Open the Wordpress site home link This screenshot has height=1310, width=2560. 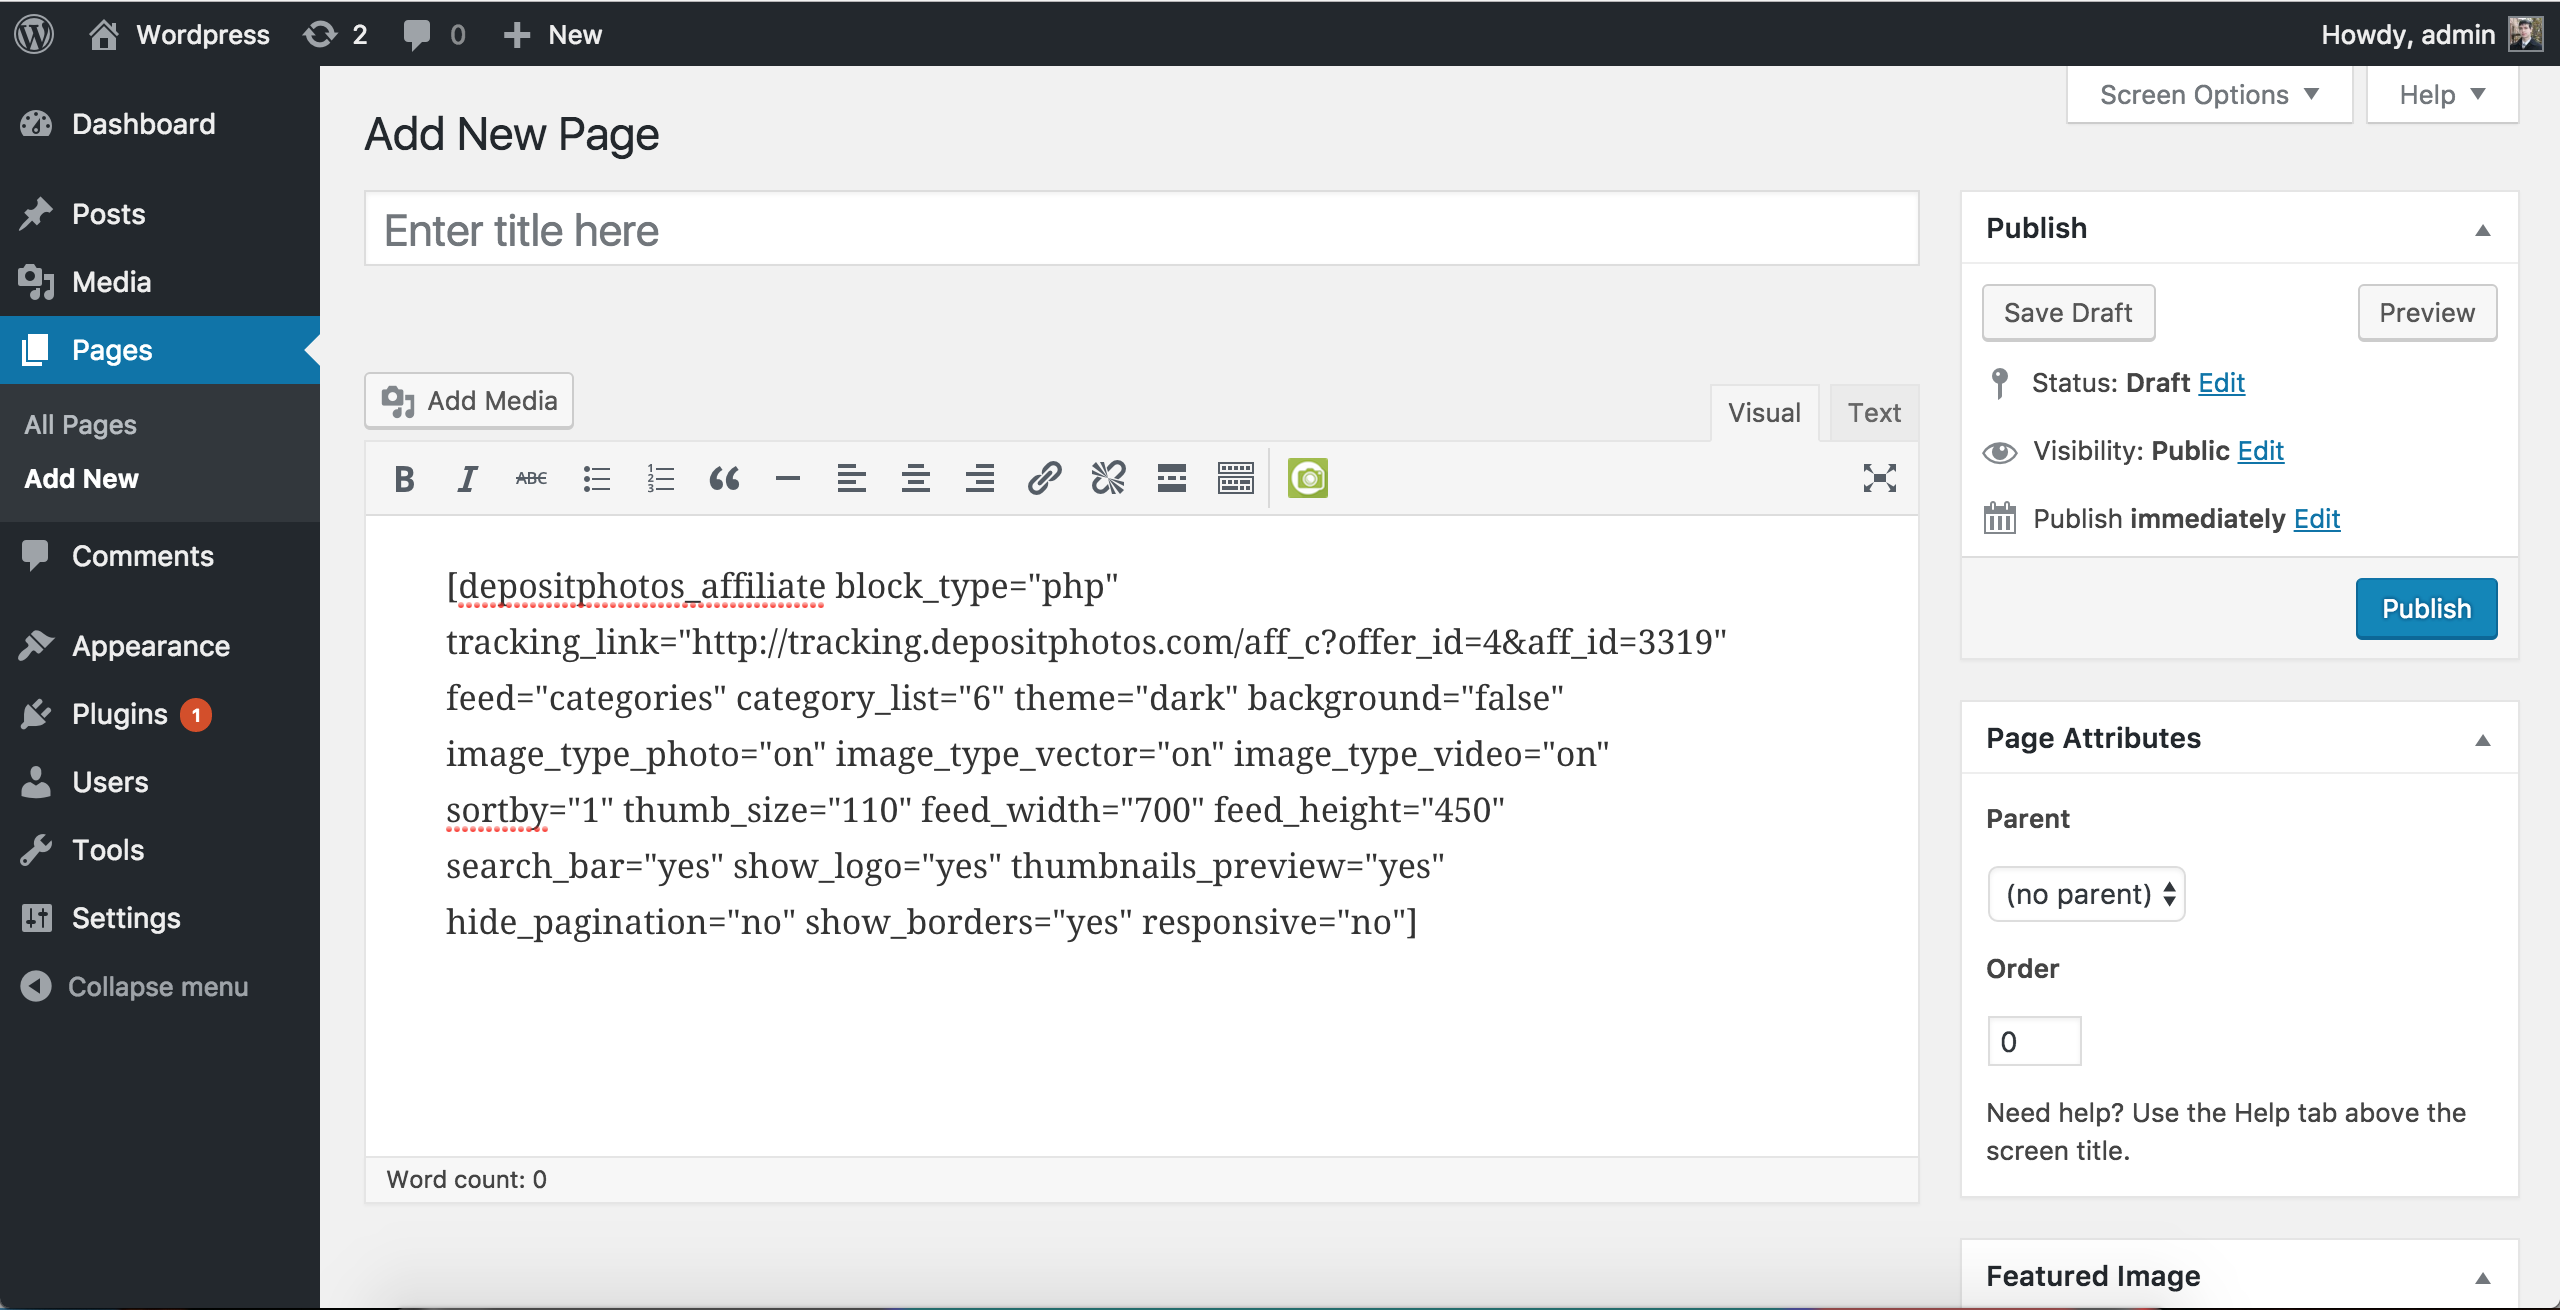[x=179, y=34]
